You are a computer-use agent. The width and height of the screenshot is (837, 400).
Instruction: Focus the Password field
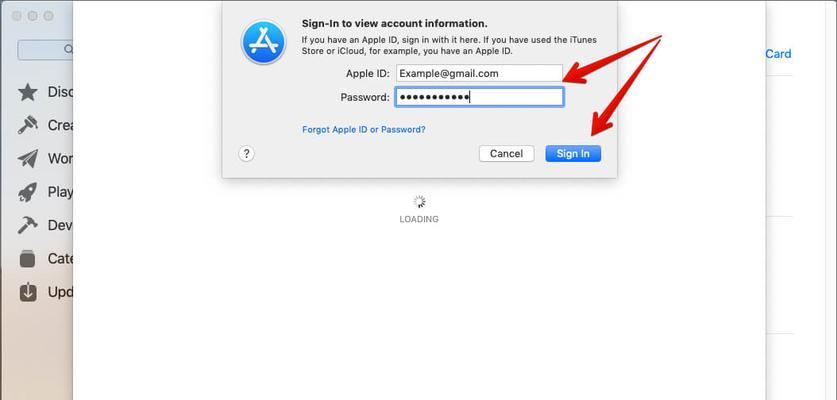coord(479,97)
